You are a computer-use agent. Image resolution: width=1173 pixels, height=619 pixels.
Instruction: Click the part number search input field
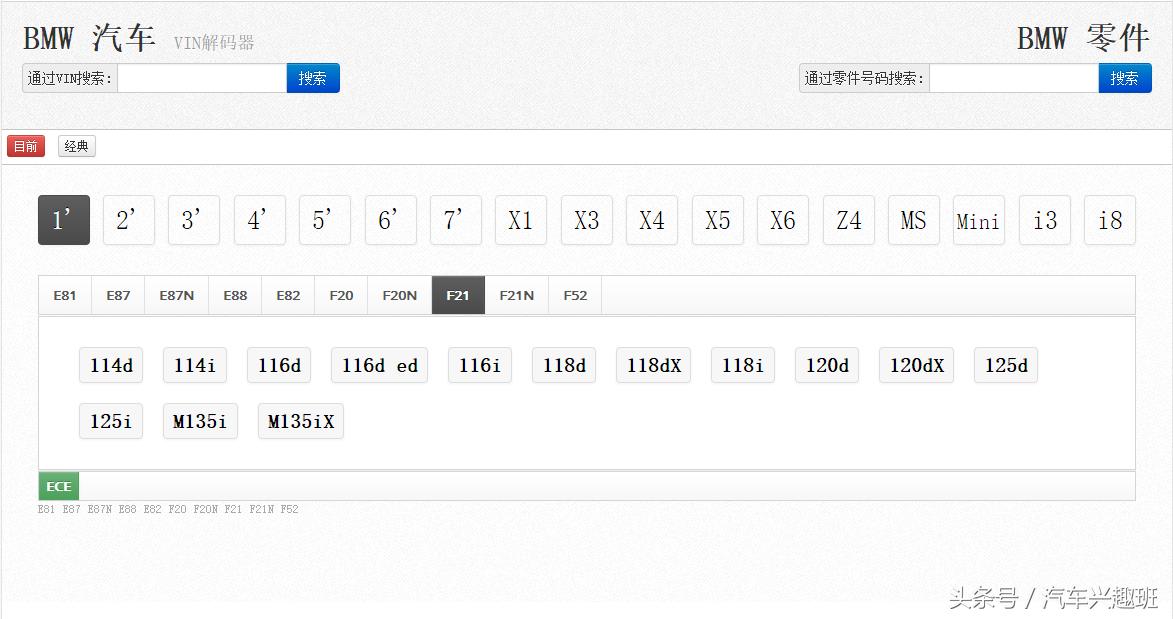(1014, 78)
